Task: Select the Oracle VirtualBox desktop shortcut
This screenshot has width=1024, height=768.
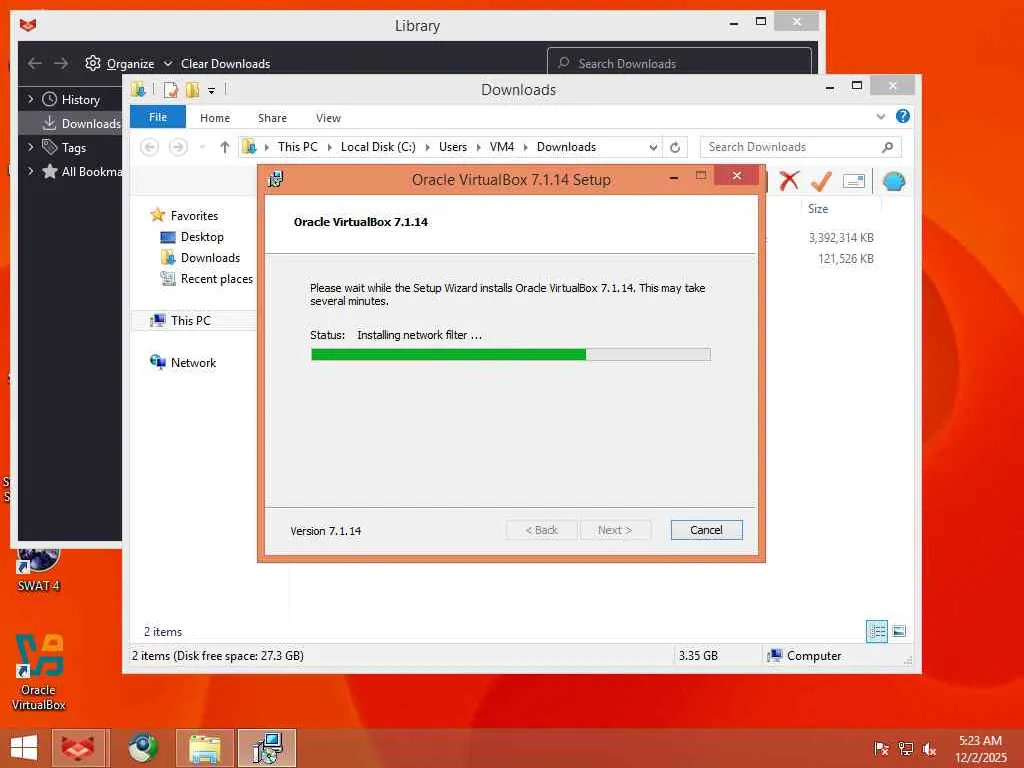Action: (x=39, y=672)
